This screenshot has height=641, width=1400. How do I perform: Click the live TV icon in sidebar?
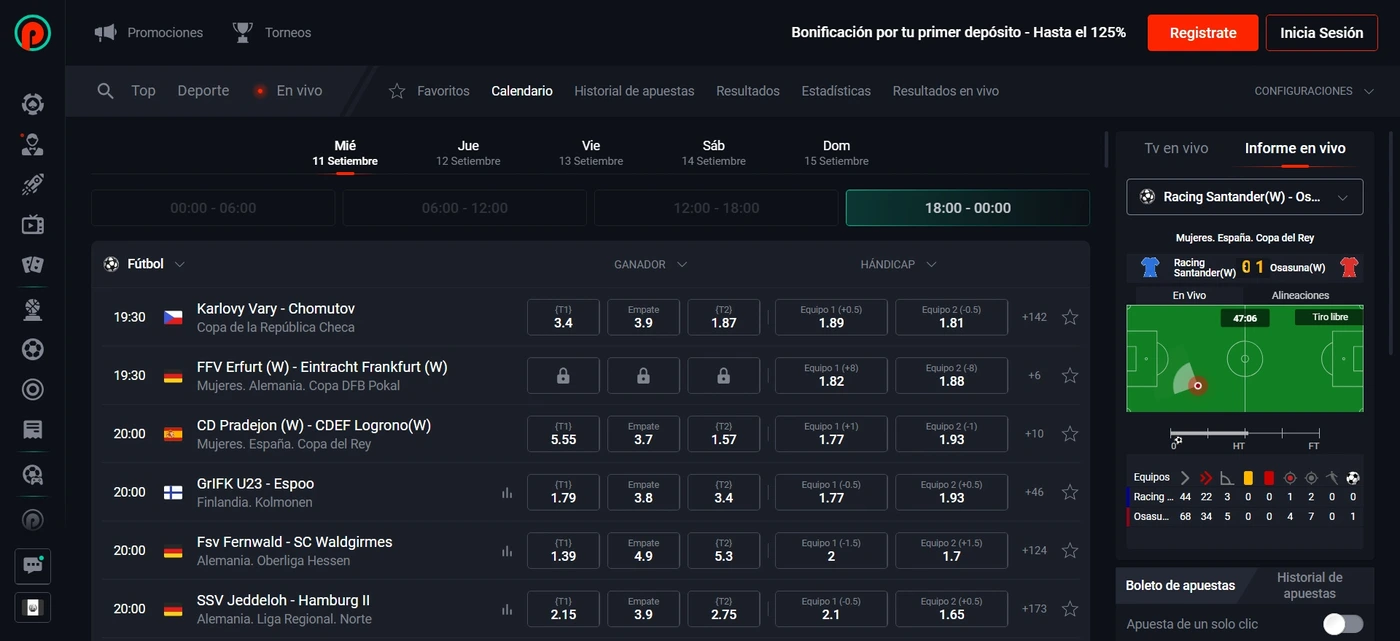point(32,224)
